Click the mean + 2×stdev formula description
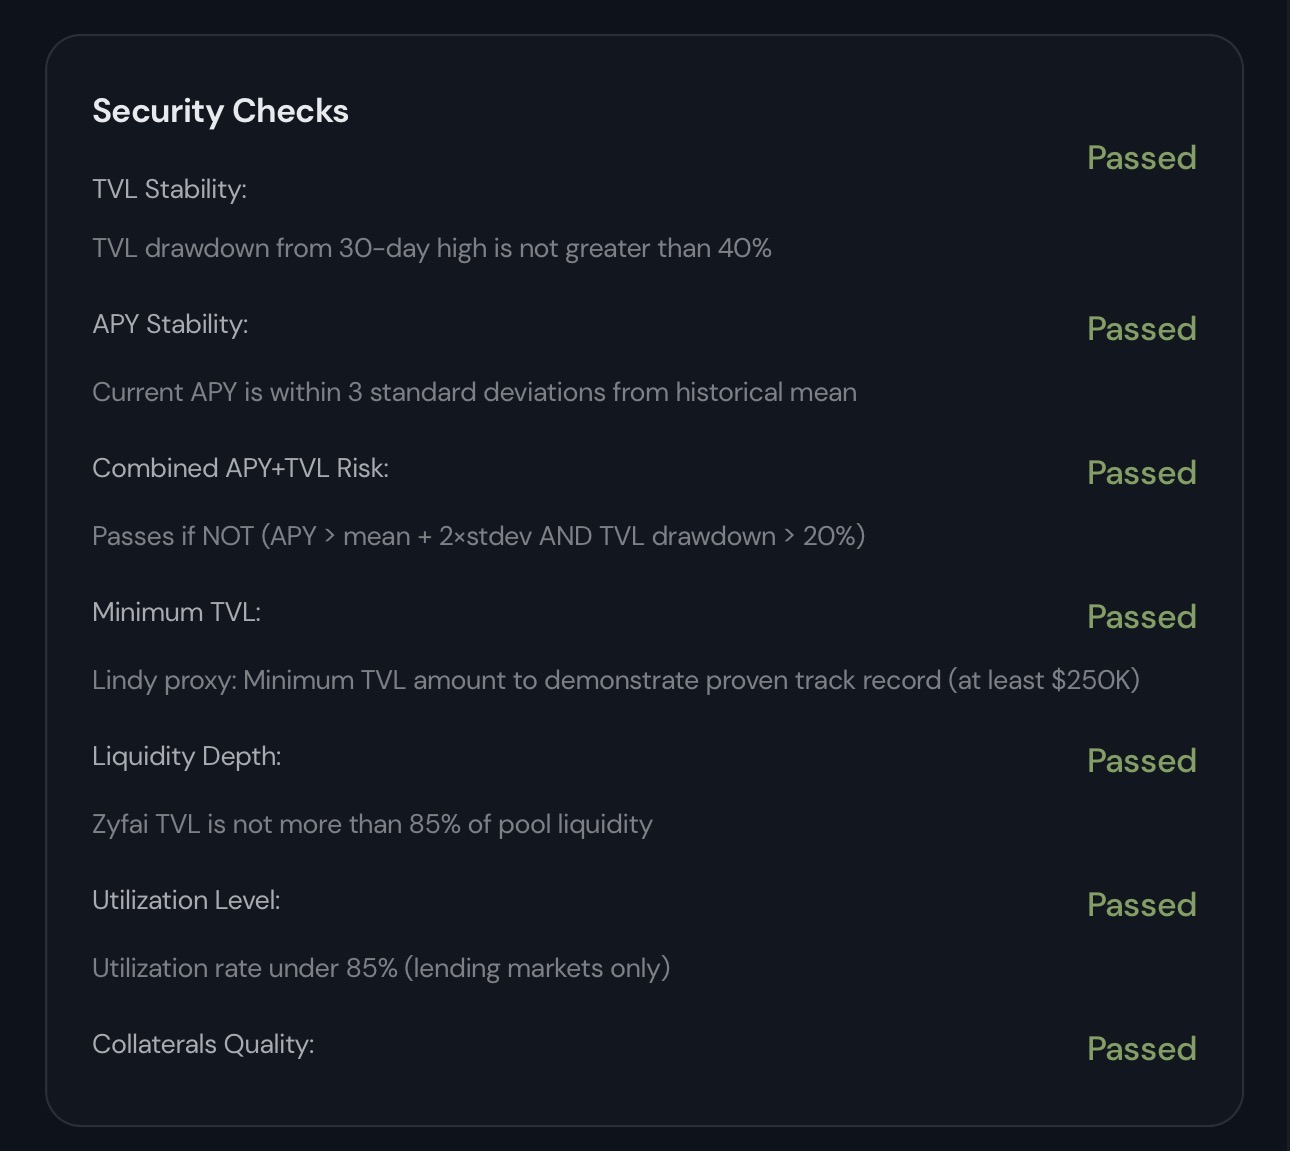This screenshot has width=1290, height=1151. (x=478, y=536)
